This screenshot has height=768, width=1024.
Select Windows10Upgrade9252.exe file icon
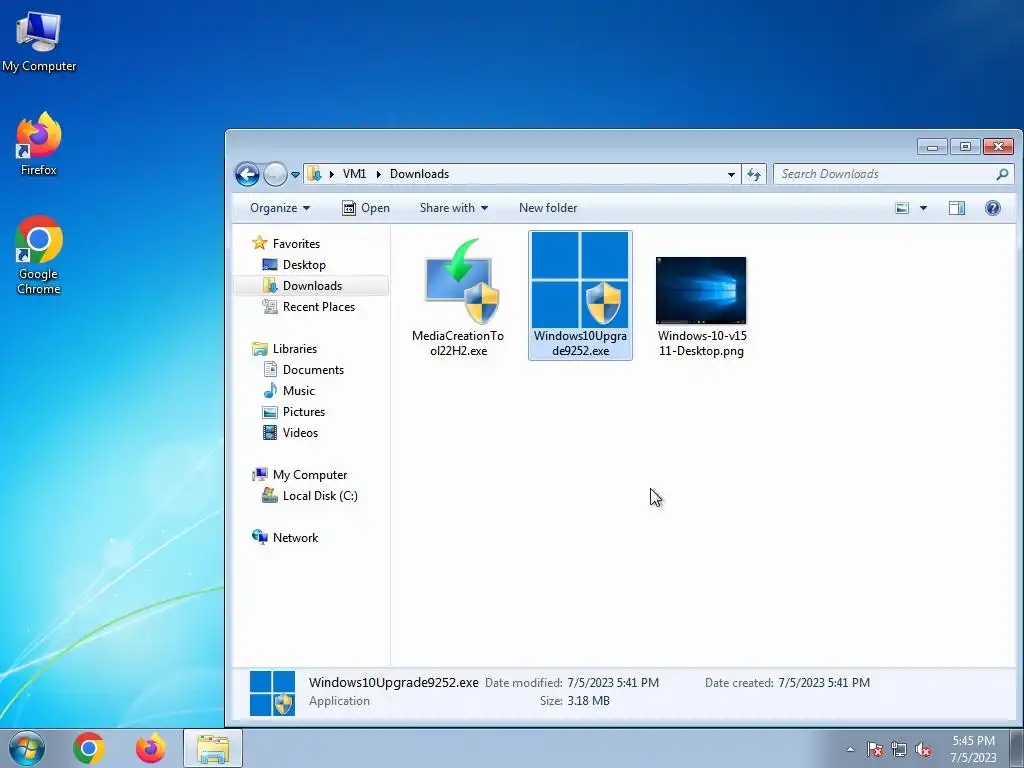(580, 280)
